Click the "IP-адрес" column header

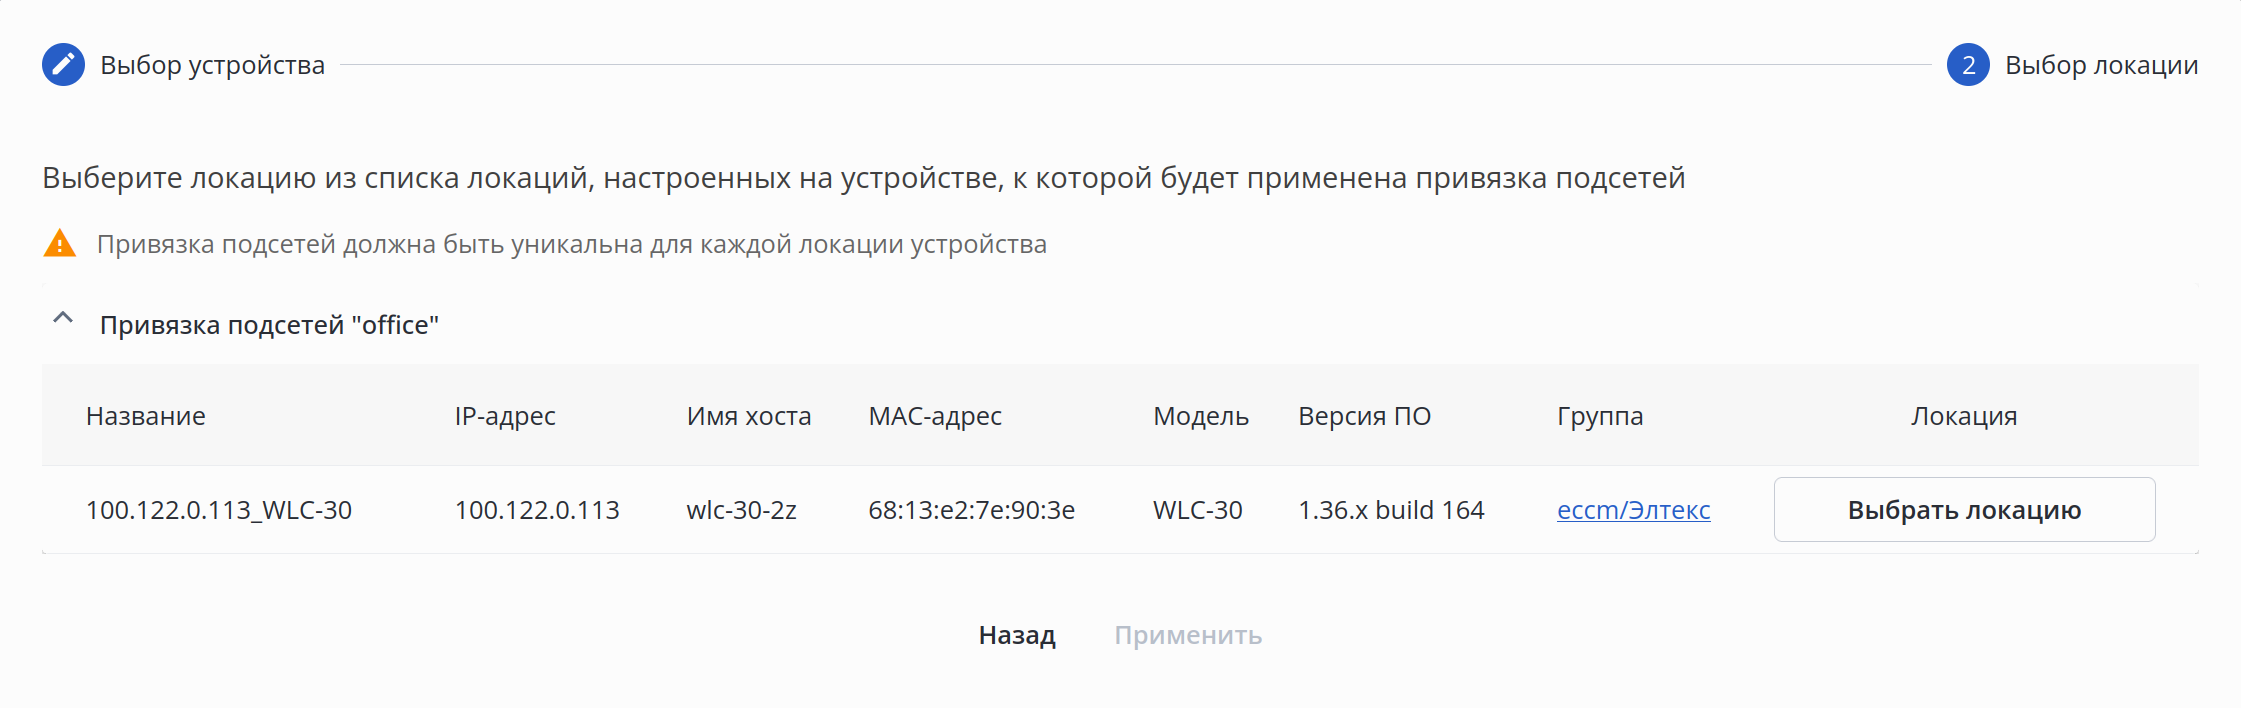coord(505,416)
